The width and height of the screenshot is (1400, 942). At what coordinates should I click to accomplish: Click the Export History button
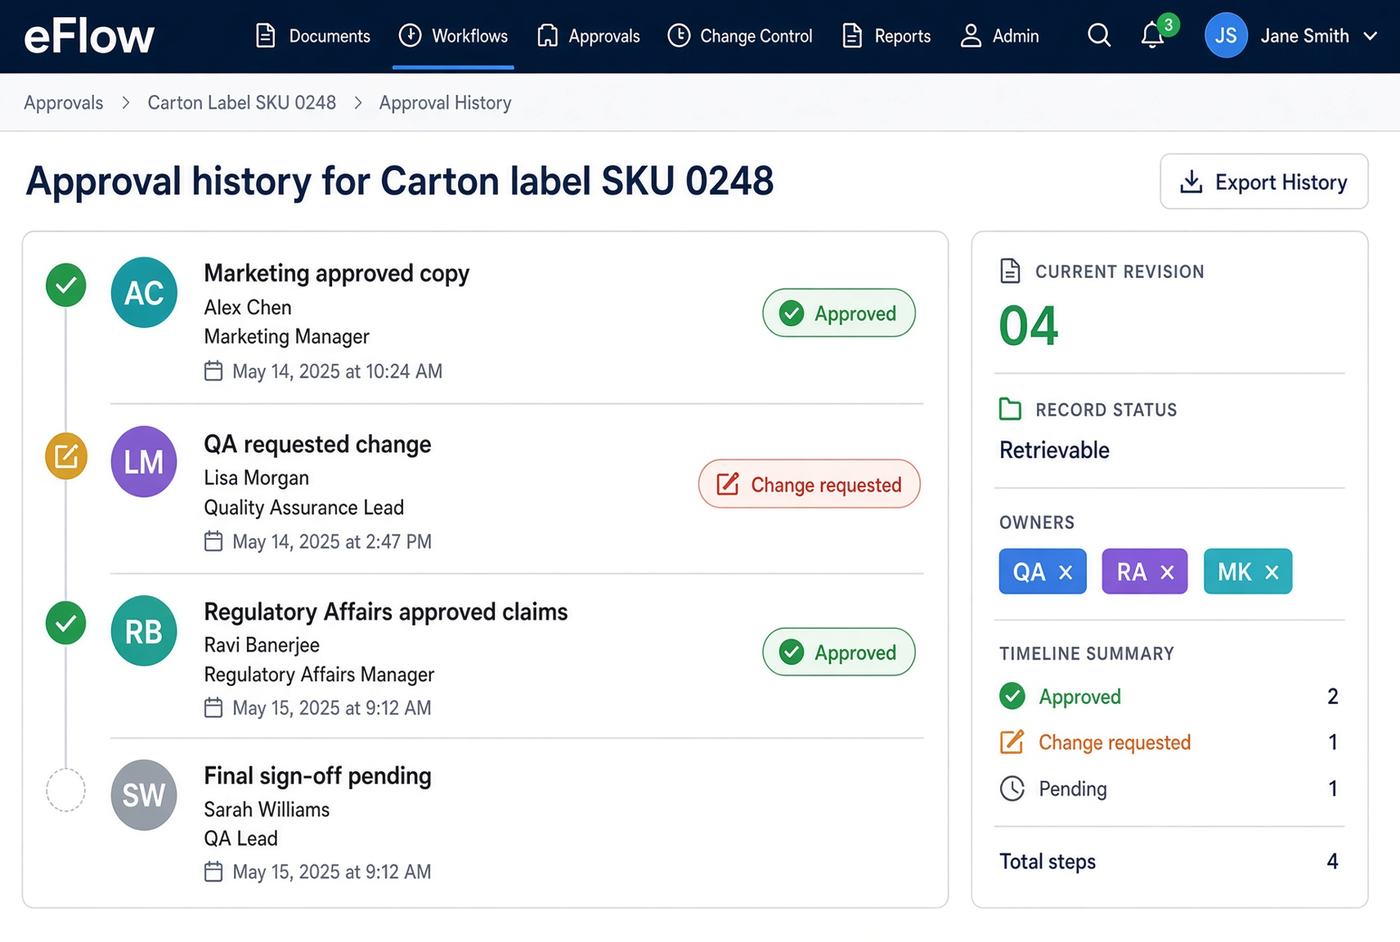click(1264, 182)
